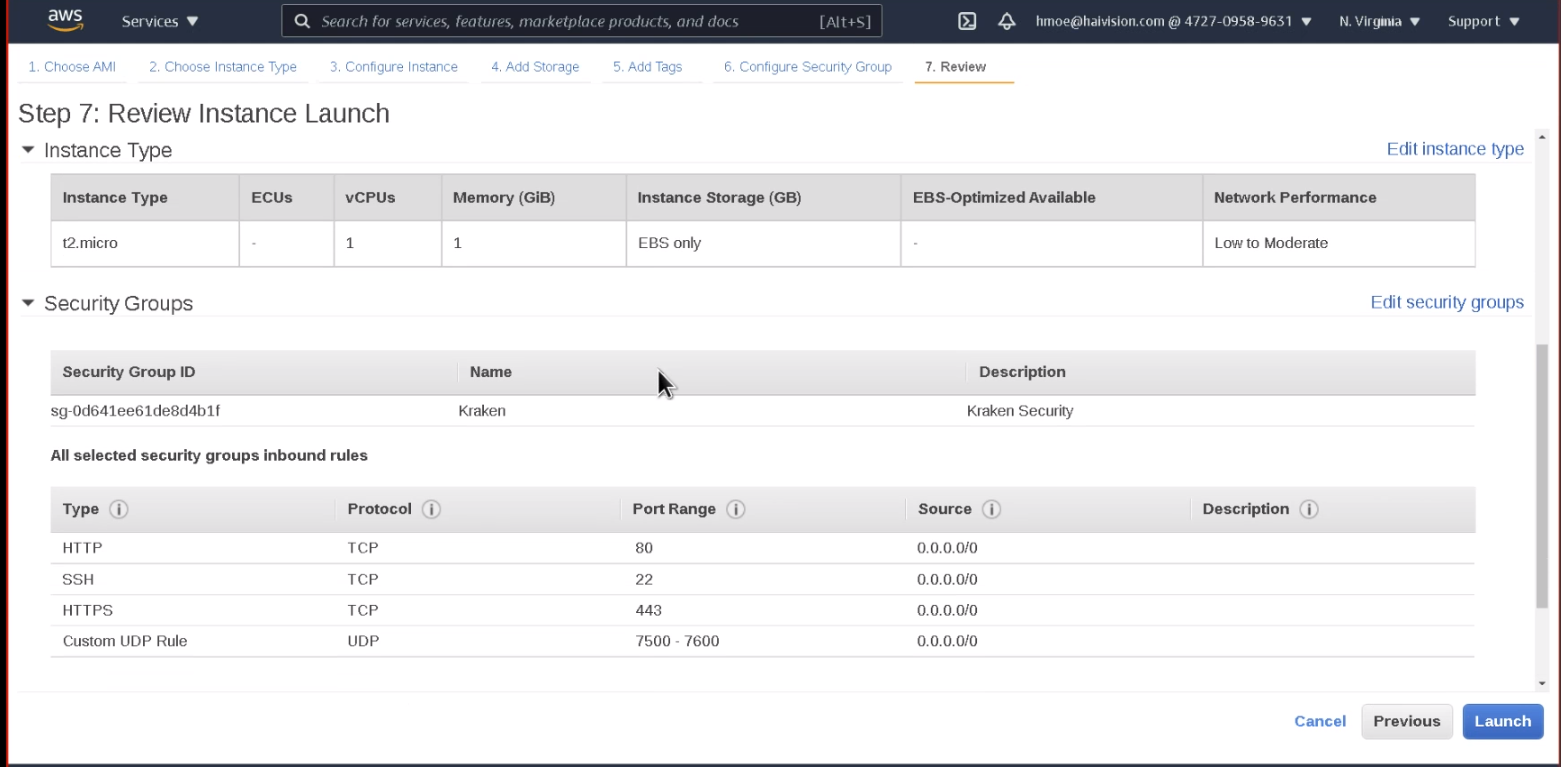Click the info icon beside Protocol column
This screenshot has height=767, width=1561.
[x=431, y=509]
